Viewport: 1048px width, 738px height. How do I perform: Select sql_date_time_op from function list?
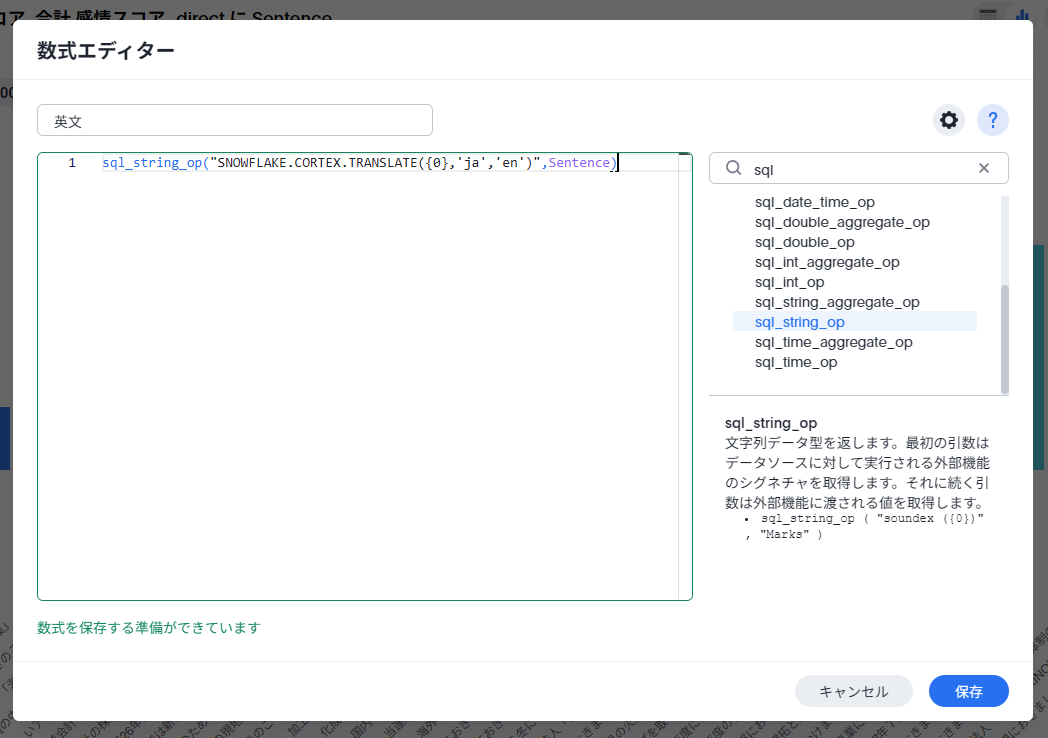pyautogui.click(x=814, y=202)
